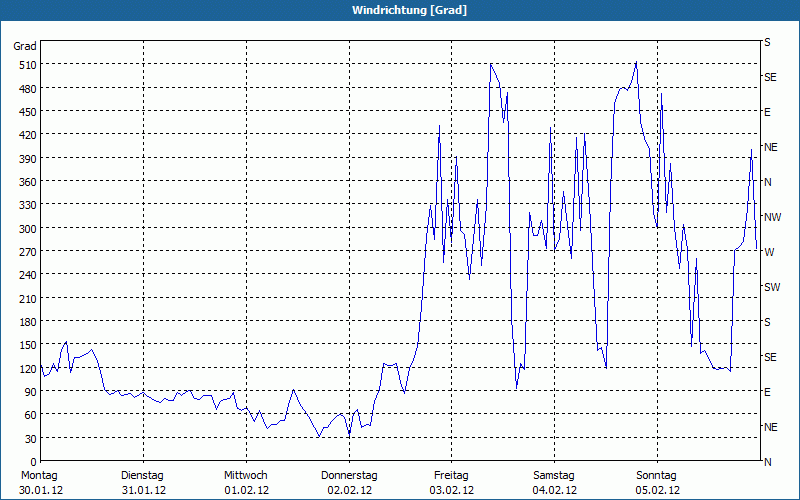
Task: Click the 270 value on the left axis
Action: [25, 252]
